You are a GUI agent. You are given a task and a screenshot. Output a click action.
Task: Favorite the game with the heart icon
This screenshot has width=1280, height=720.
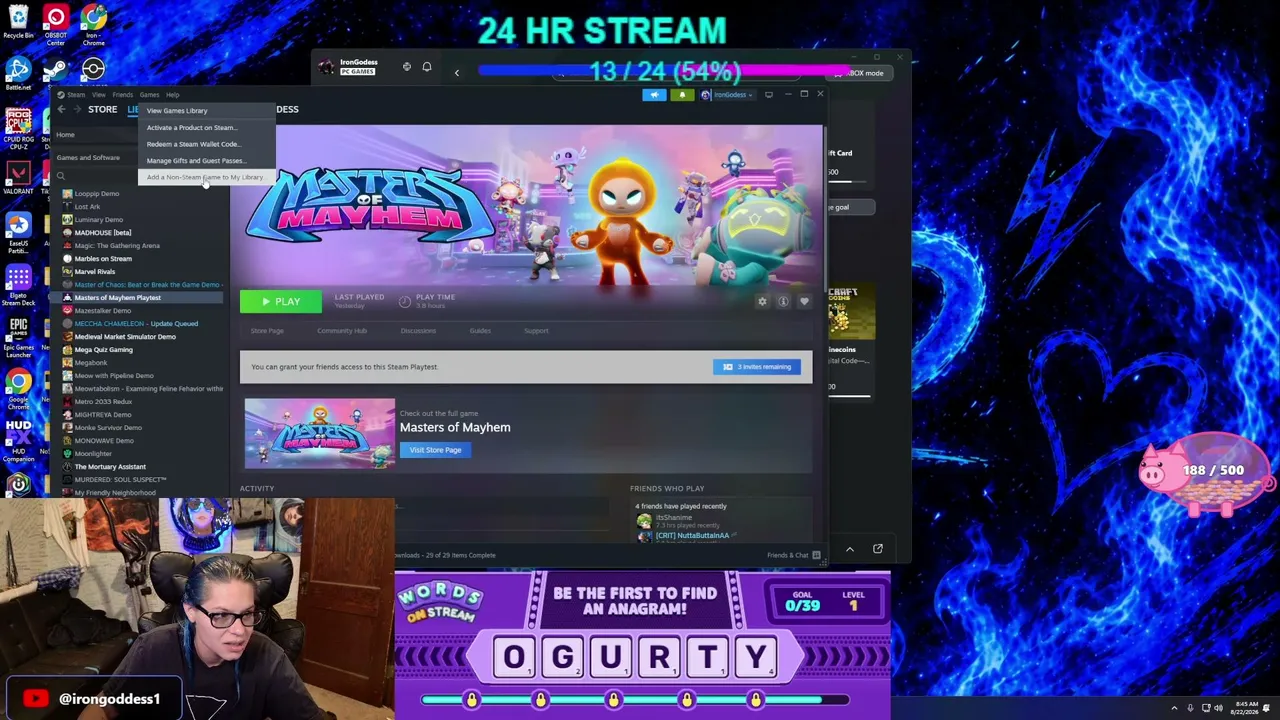tap(804, 301)
